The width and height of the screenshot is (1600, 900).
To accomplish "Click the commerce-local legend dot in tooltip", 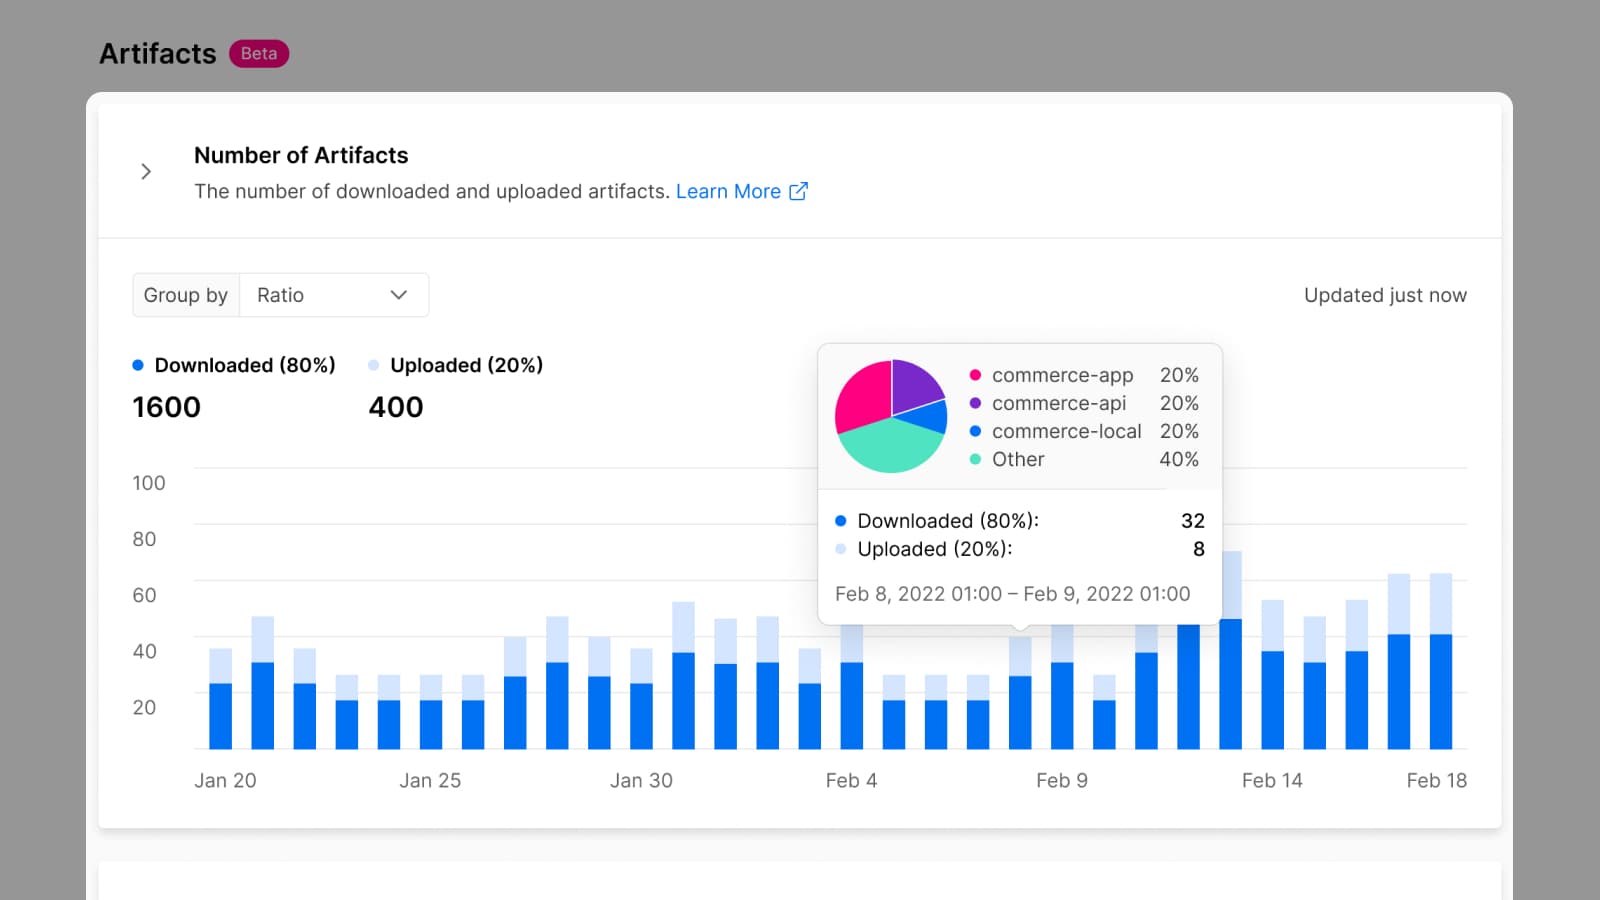I will pyautogui.click(x=975, y=431).
